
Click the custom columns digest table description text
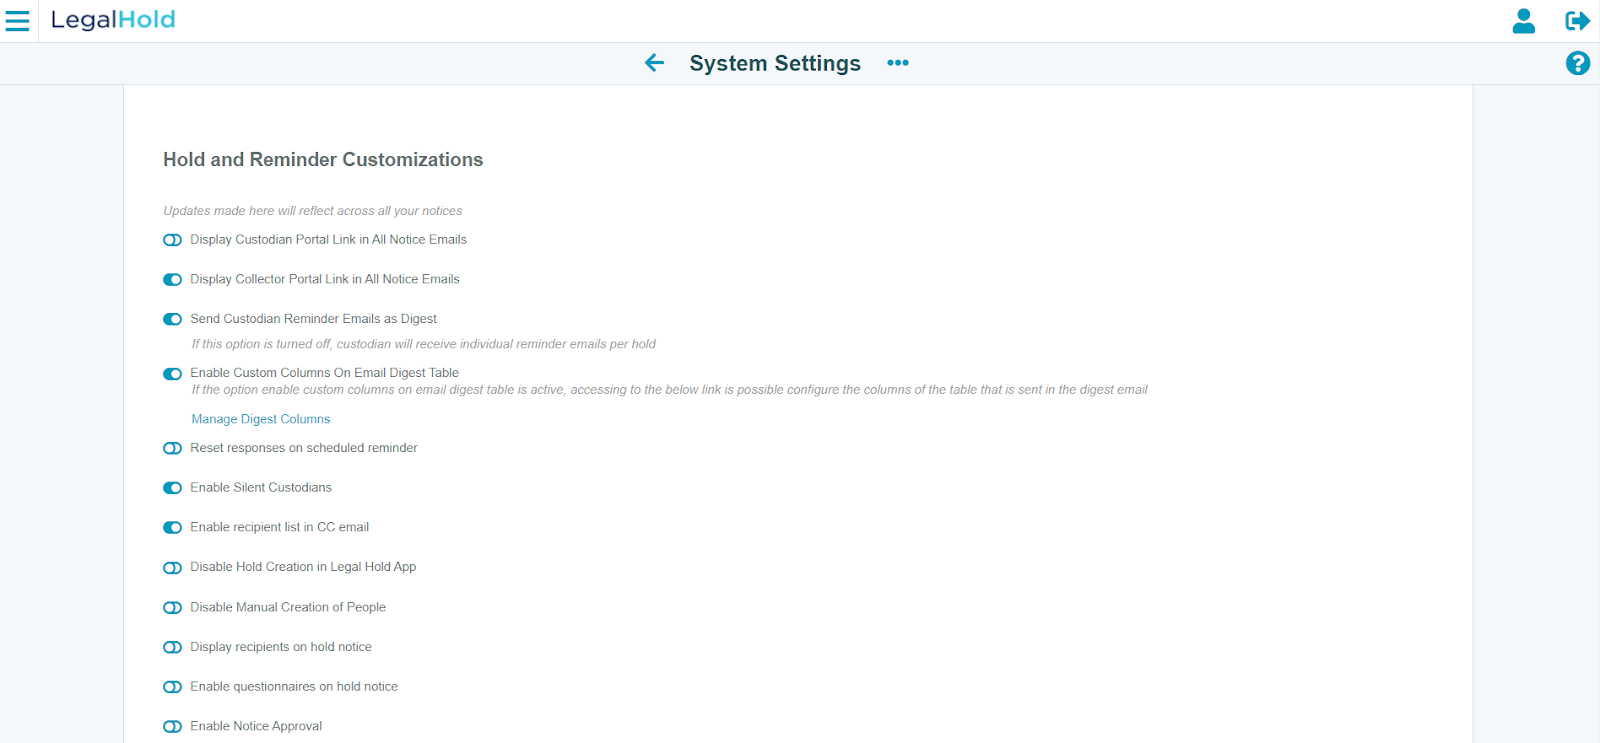(670, 390)
